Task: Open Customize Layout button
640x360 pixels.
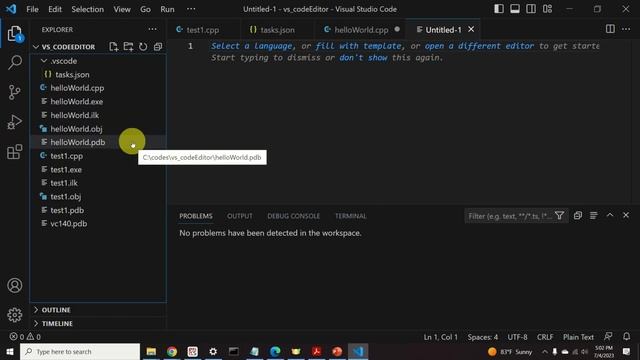Action: pos(547,9)
